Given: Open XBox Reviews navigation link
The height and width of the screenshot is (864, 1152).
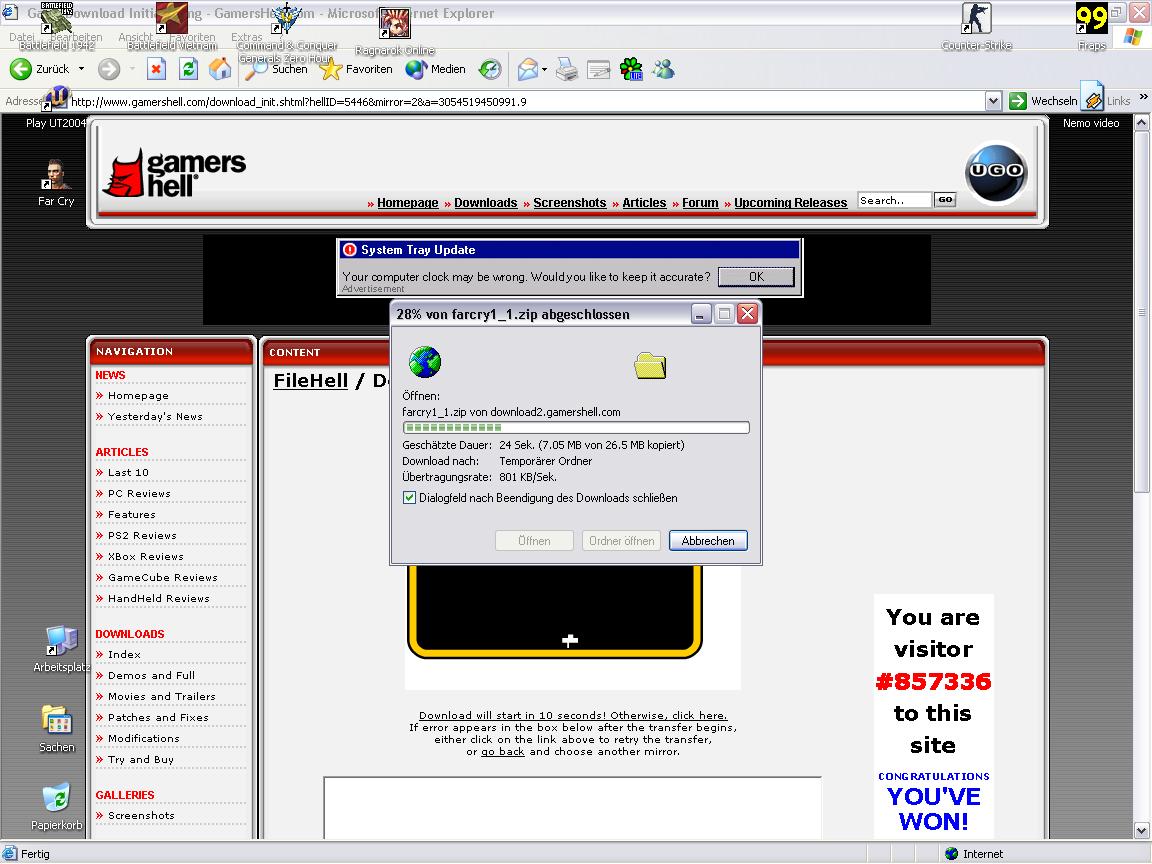Looking at the screenshot, I should pyautogui.click(x=145, y=557).
